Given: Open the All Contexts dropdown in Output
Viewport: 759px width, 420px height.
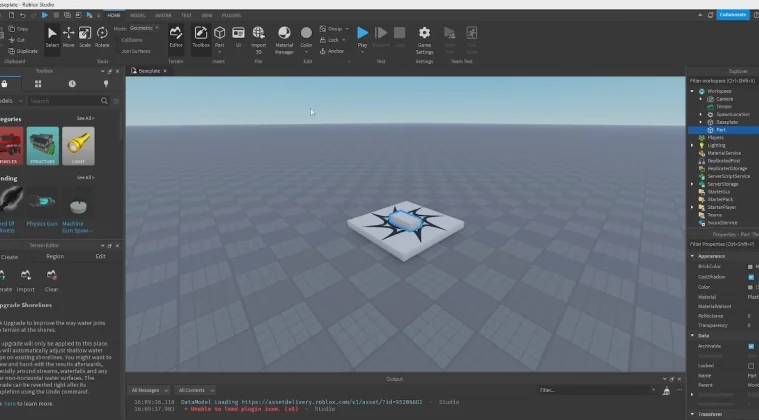Looking at the screenshot, I should tap(196, 390).
